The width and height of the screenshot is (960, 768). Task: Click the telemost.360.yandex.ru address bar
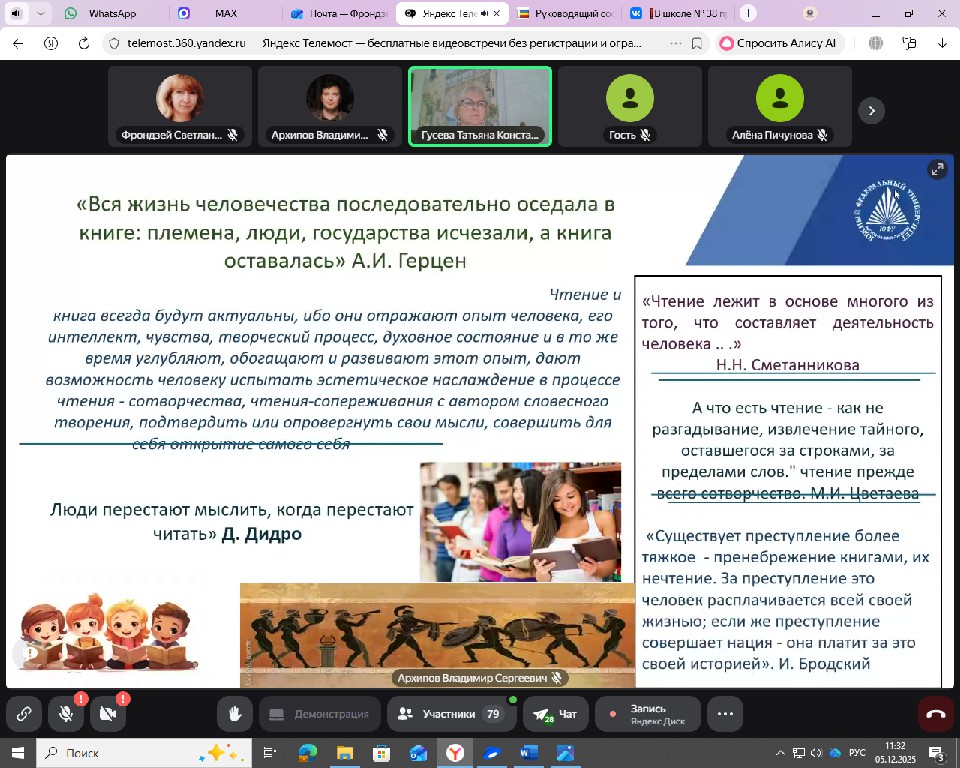[180, 43]
